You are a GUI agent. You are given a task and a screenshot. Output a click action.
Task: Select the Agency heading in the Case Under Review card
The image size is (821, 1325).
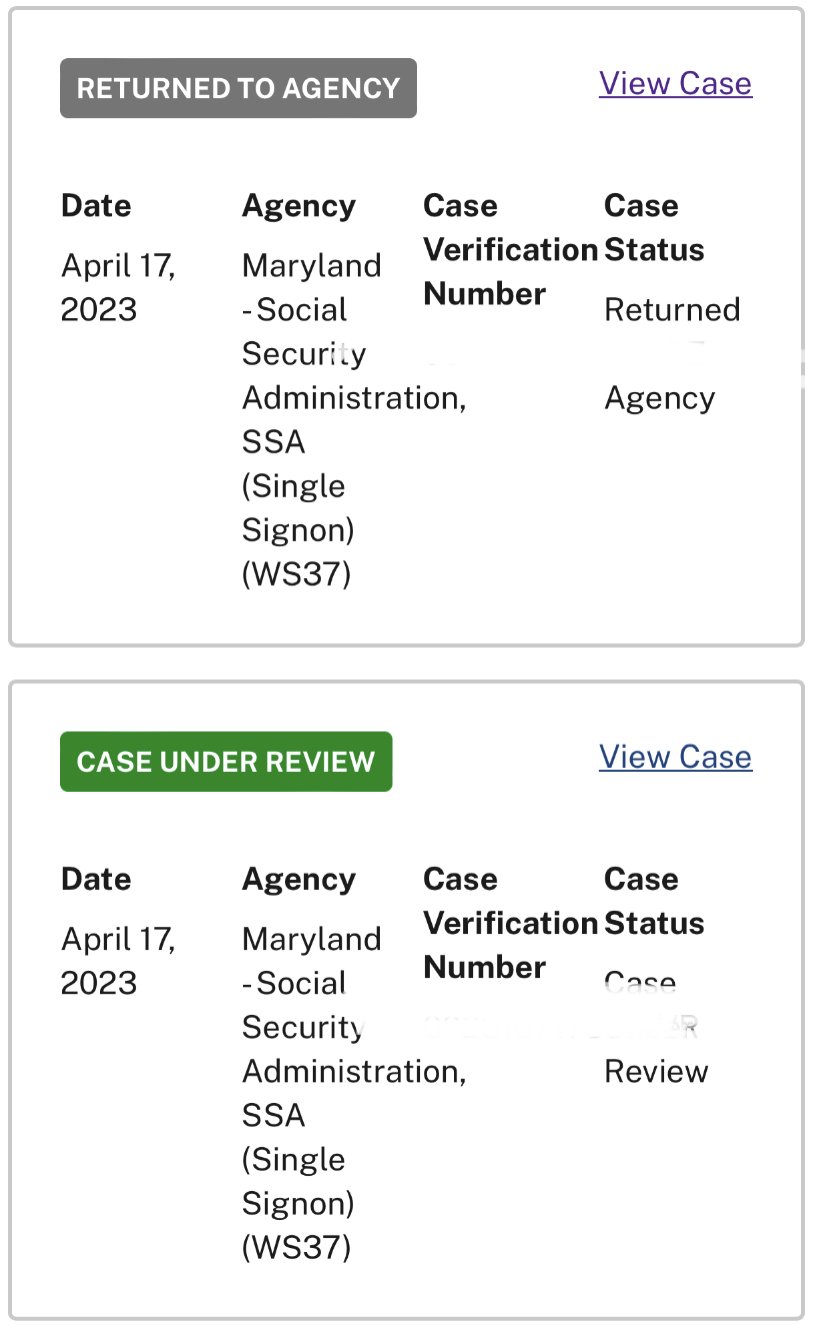coord(299,880)
